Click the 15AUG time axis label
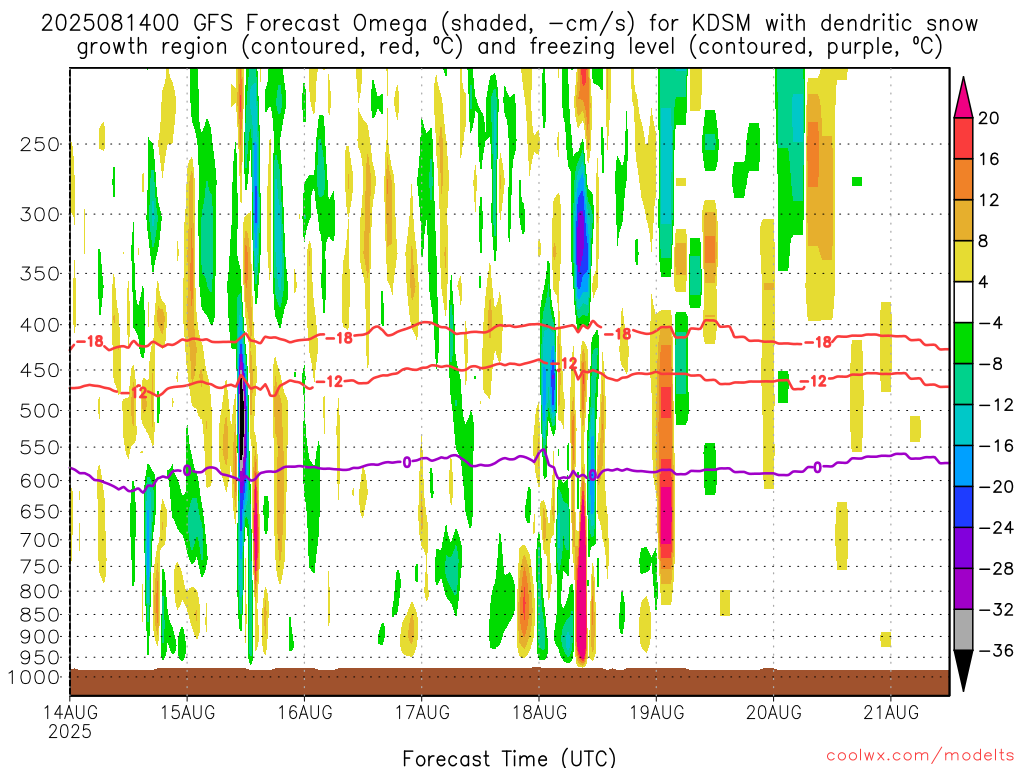1024x768 pixels. pos(187,712)
